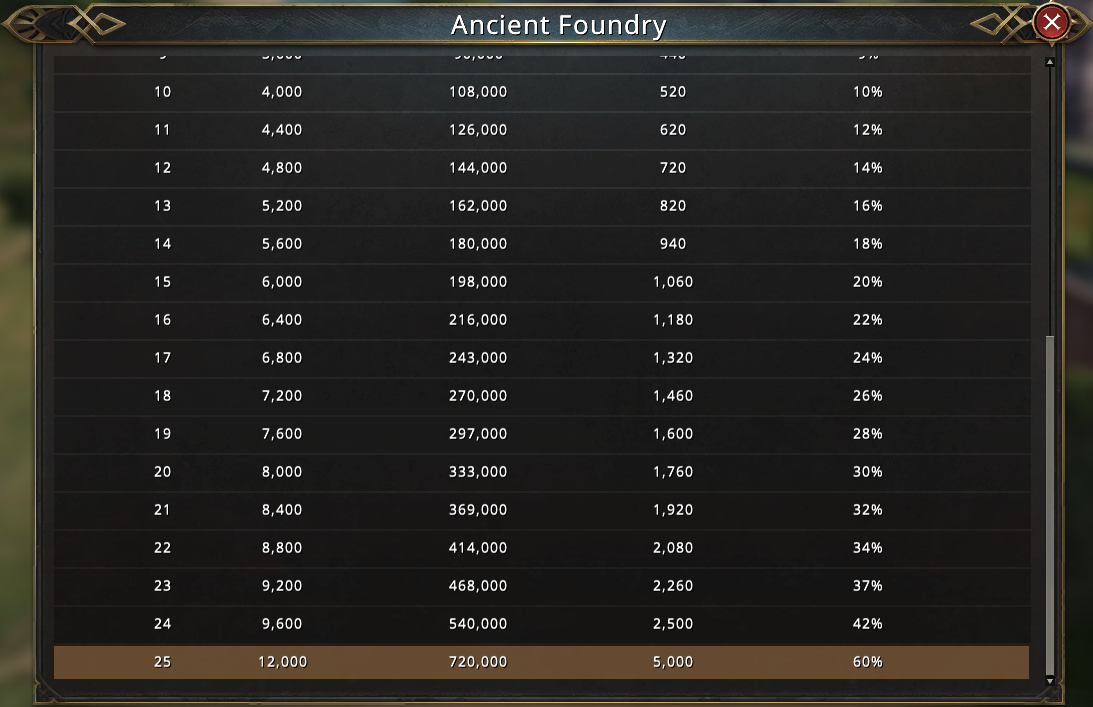Click 540,000 in the level 24 row
Viewport: 1093px width, 707px height.
coord(478,624)
